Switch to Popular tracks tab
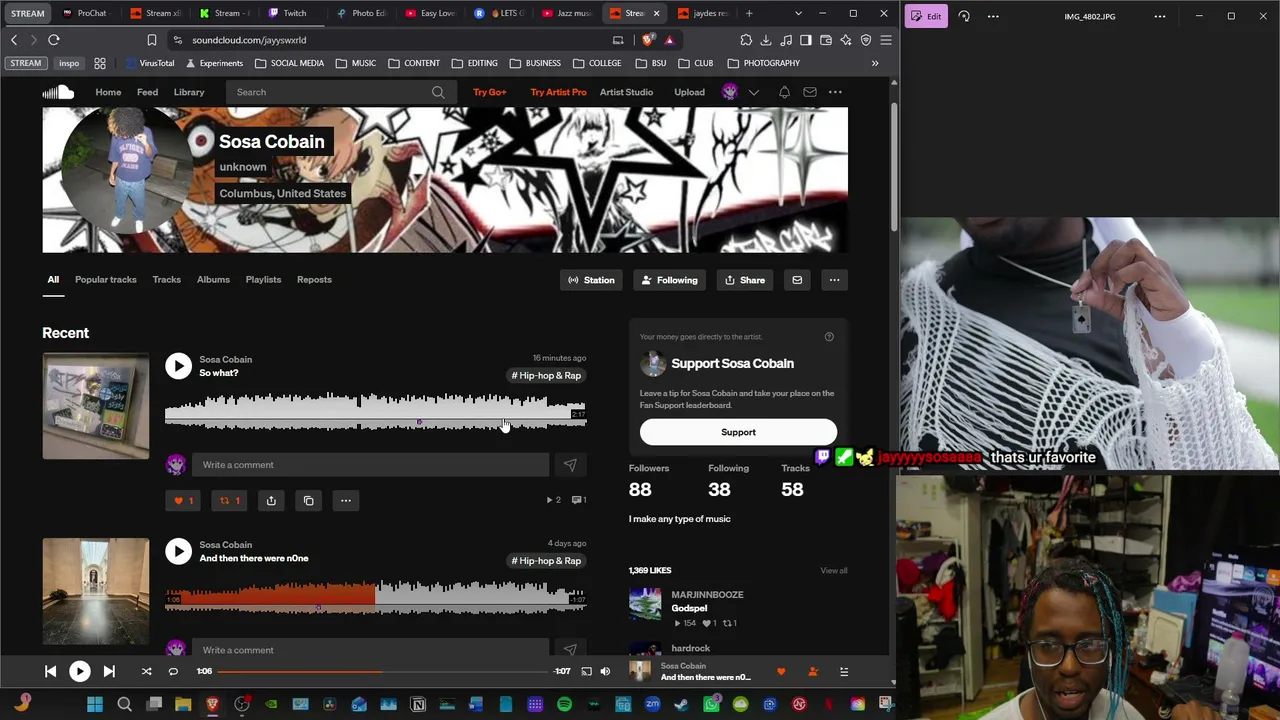 pyautogui.click(x=105, y=280)
